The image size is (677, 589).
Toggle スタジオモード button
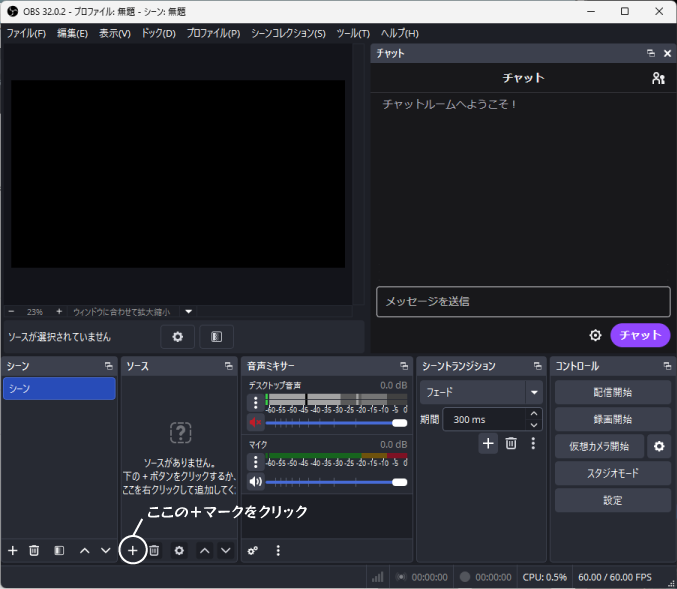point(612,473)
